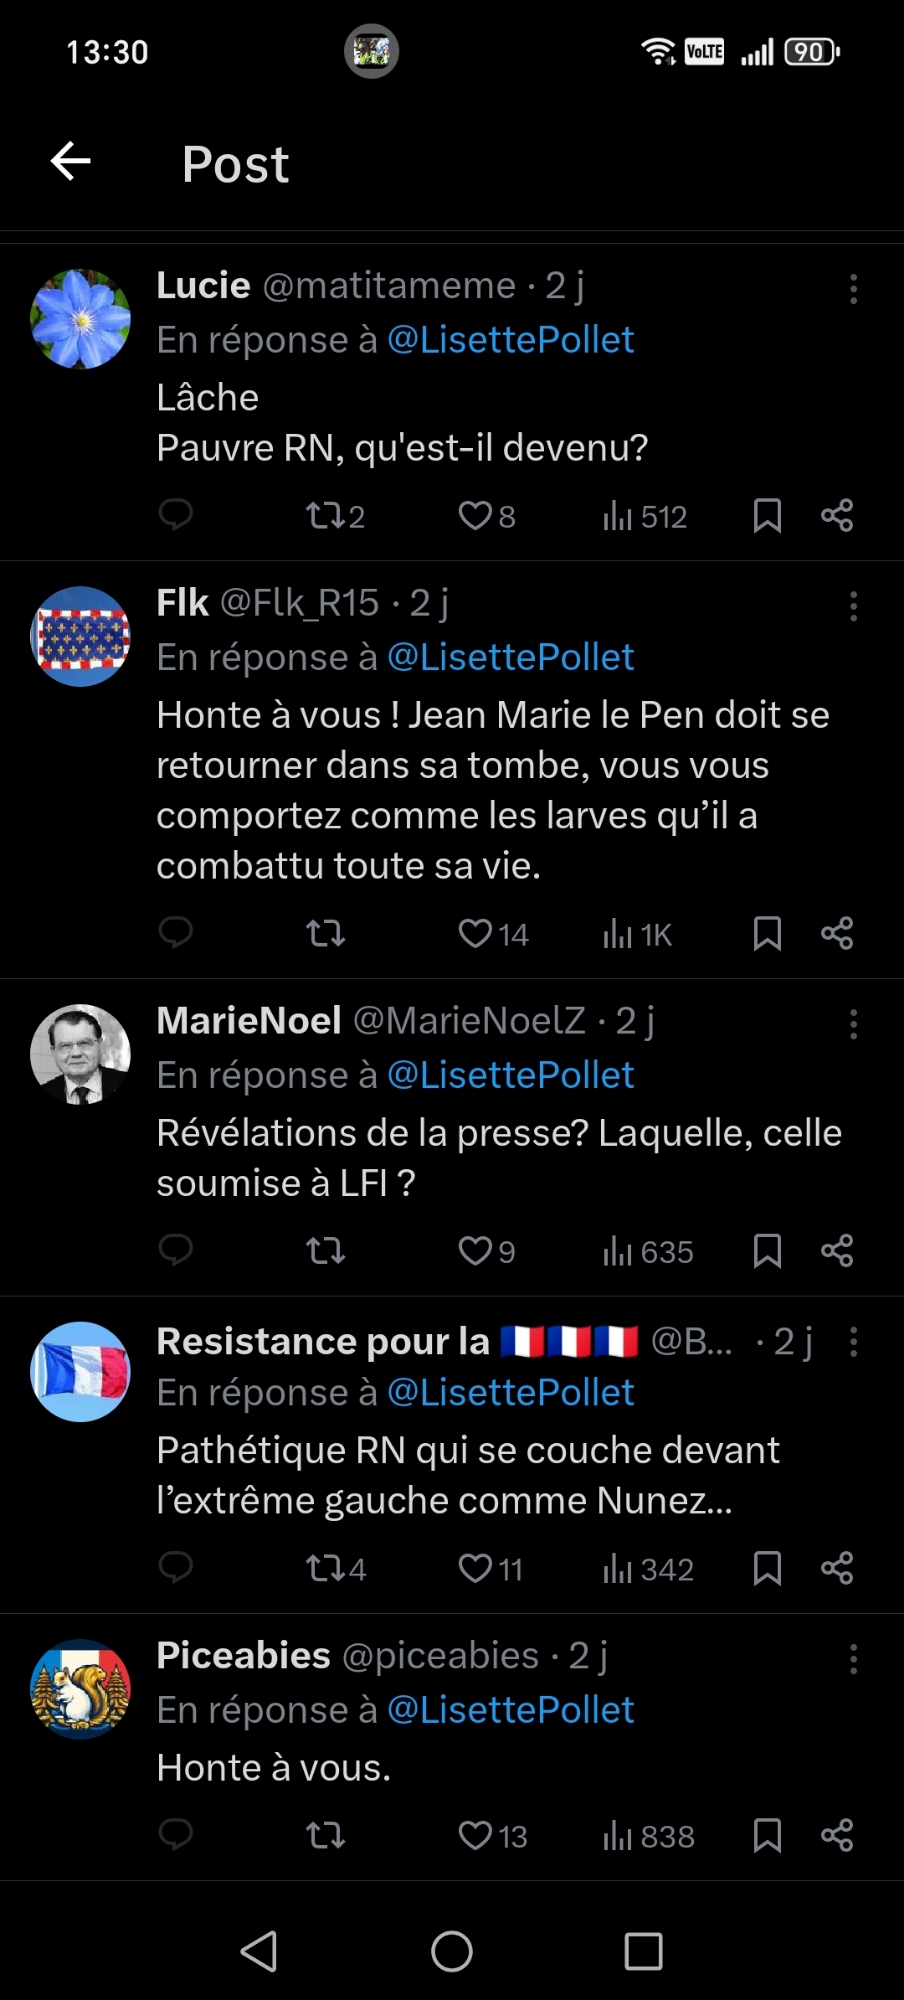Viewport: 904px width, 2000px height.
Task: Go back using the Post header arrow
Action: (71, 161)
